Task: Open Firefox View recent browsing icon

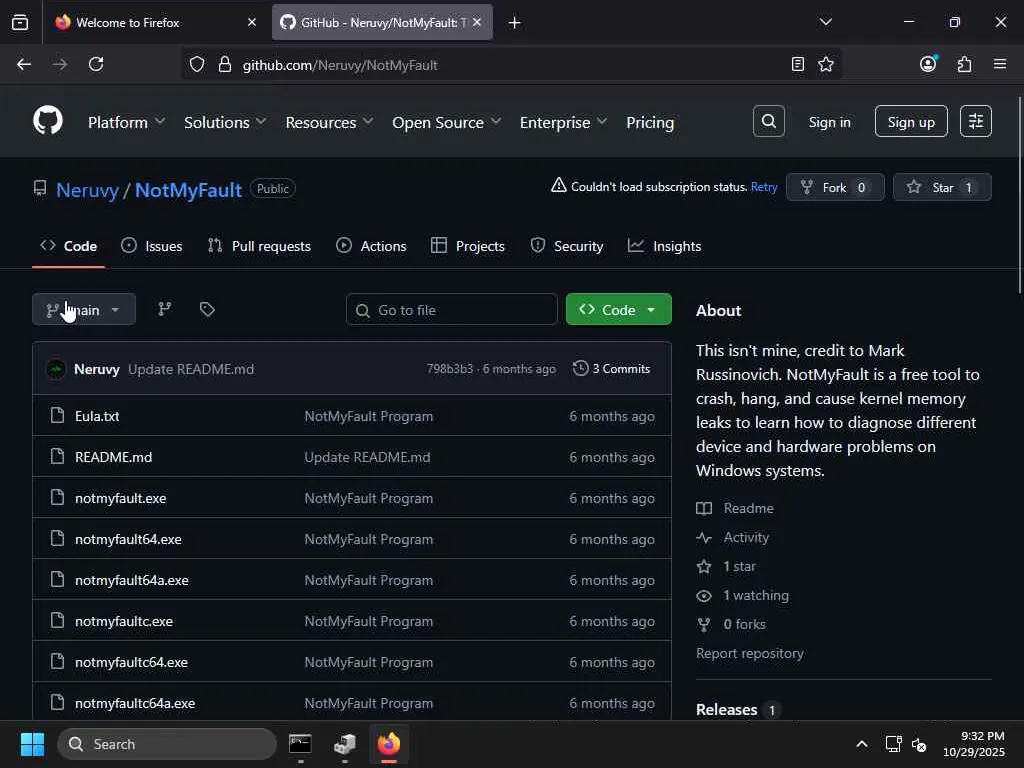Action: click(x=20, y=23)
